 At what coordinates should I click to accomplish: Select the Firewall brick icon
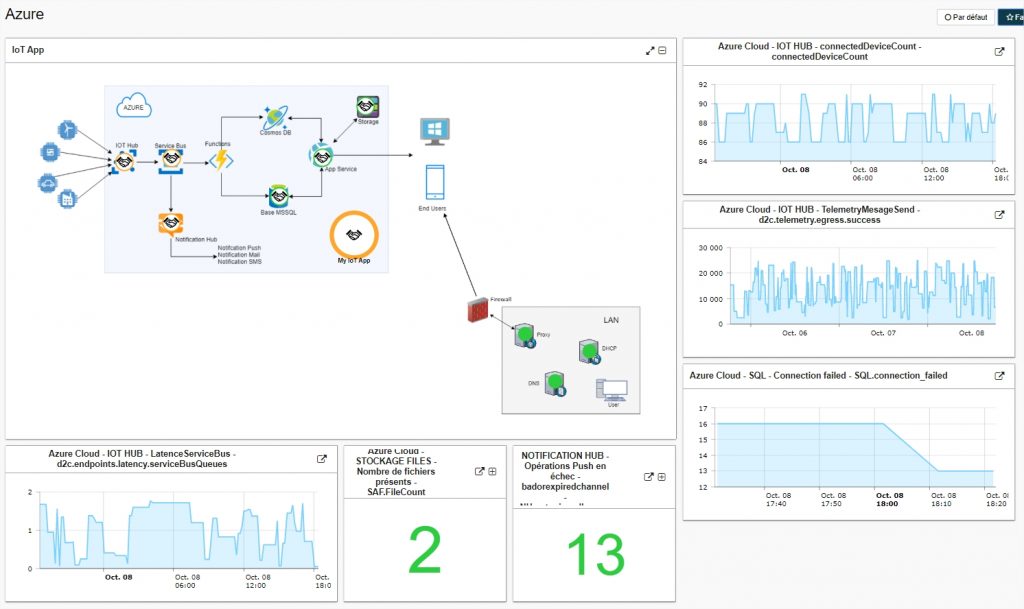point(478,310)
